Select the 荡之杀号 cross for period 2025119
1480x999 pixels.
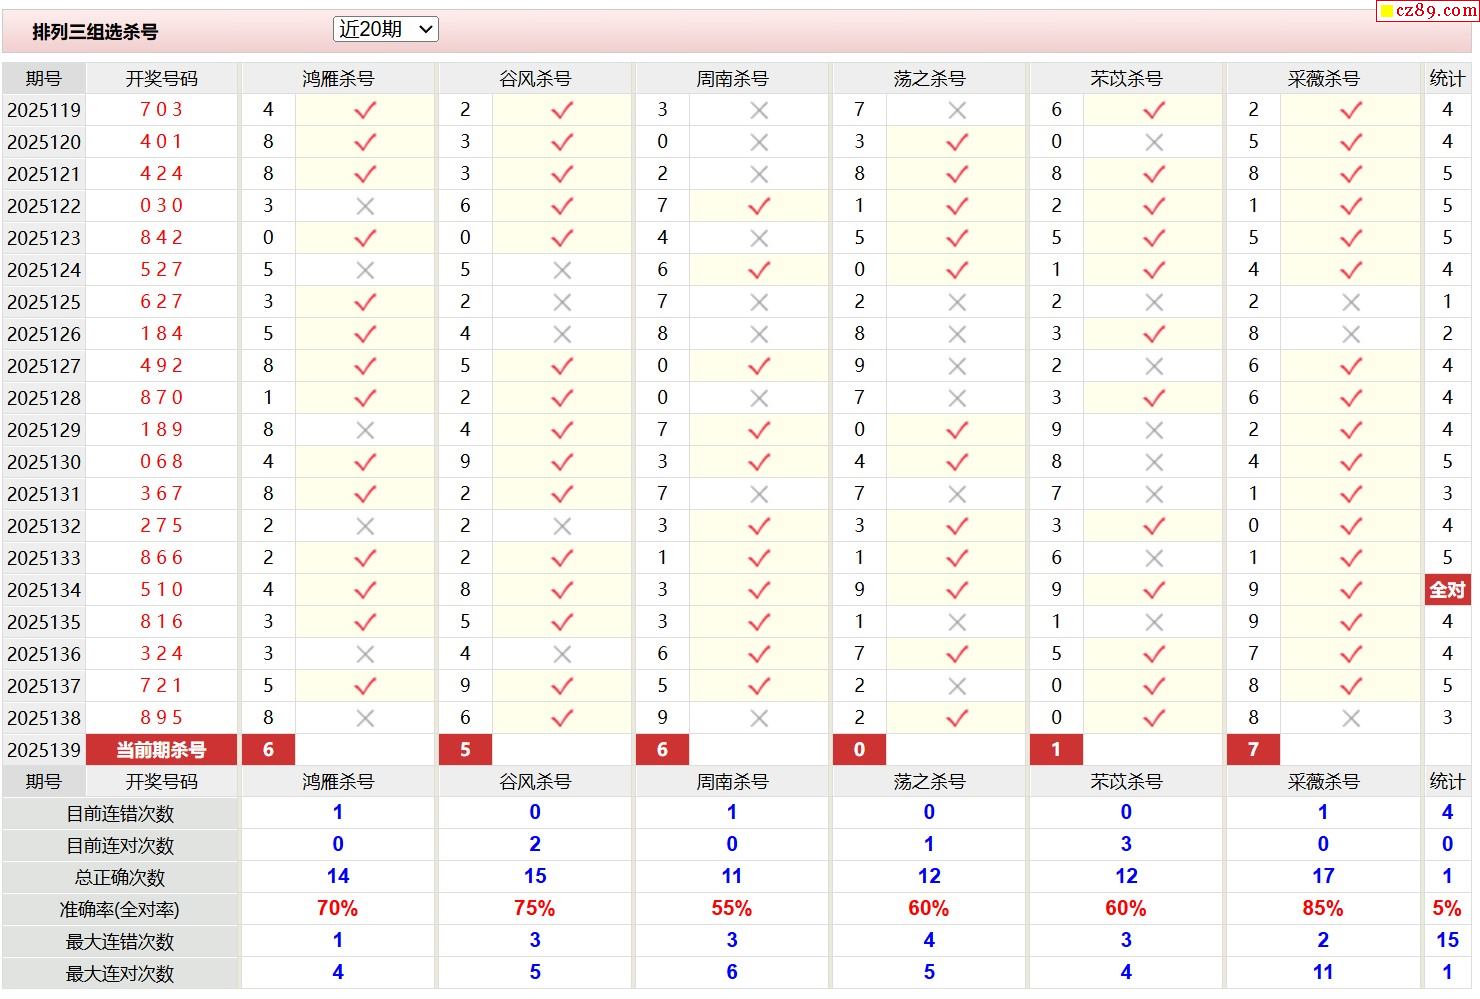(957, 110)
